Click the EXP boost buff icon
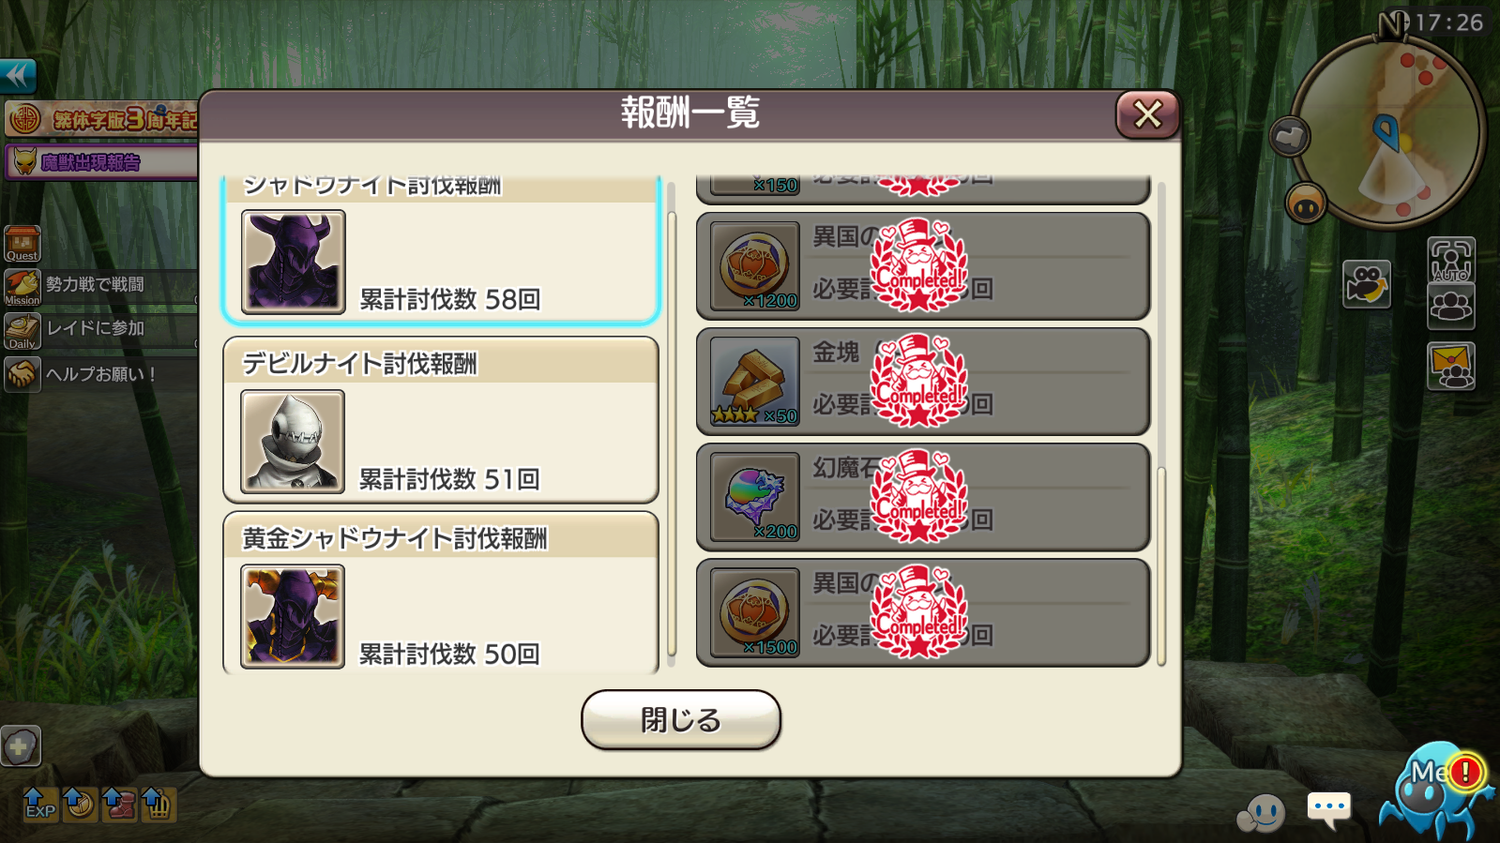Viewport: 1500px width, 843px height. pos(40,803)
